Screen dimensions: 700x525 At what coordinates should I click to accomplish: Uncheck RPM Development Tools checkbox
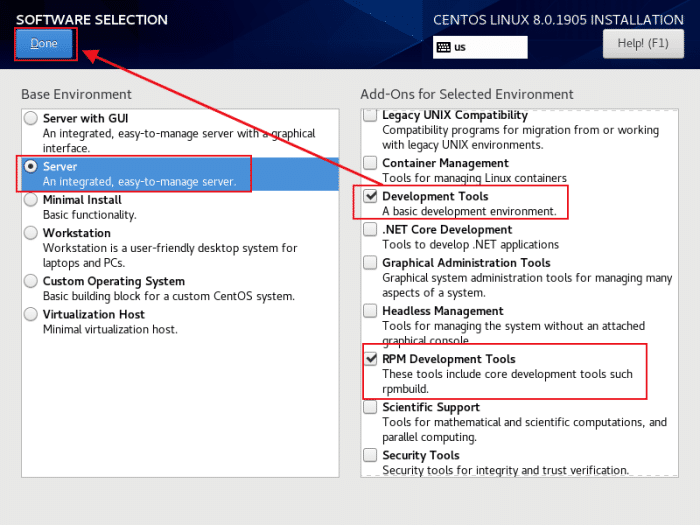coord(370,359)
